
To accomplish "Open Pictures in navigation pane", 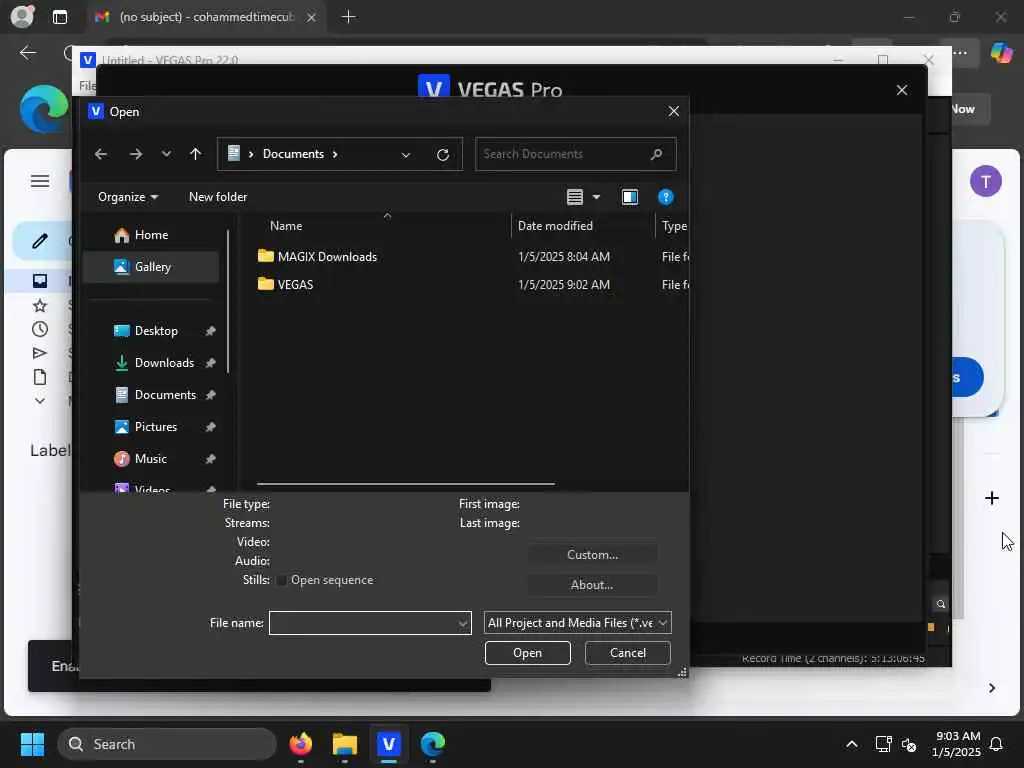I will coord(155,427).
